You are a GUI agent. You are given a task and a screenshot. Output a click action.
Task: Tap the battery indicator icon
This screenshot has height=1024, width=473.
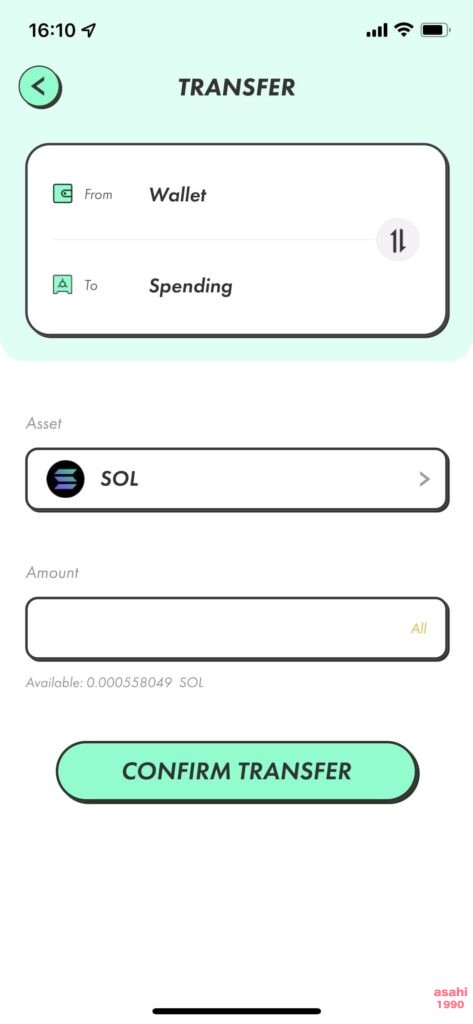tap(435, 29)
